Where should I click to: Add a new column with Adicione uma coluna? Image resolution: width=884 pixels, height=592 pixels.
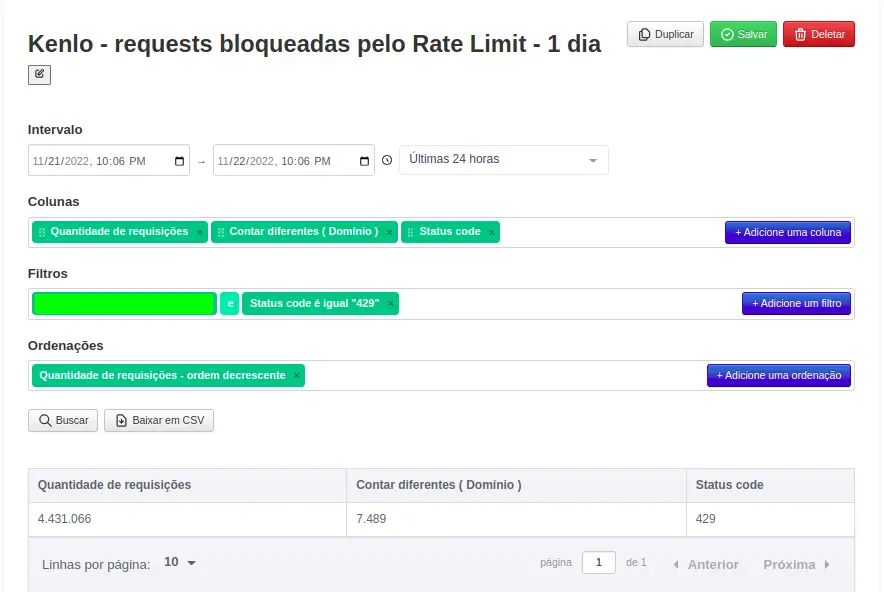(789, 231)
